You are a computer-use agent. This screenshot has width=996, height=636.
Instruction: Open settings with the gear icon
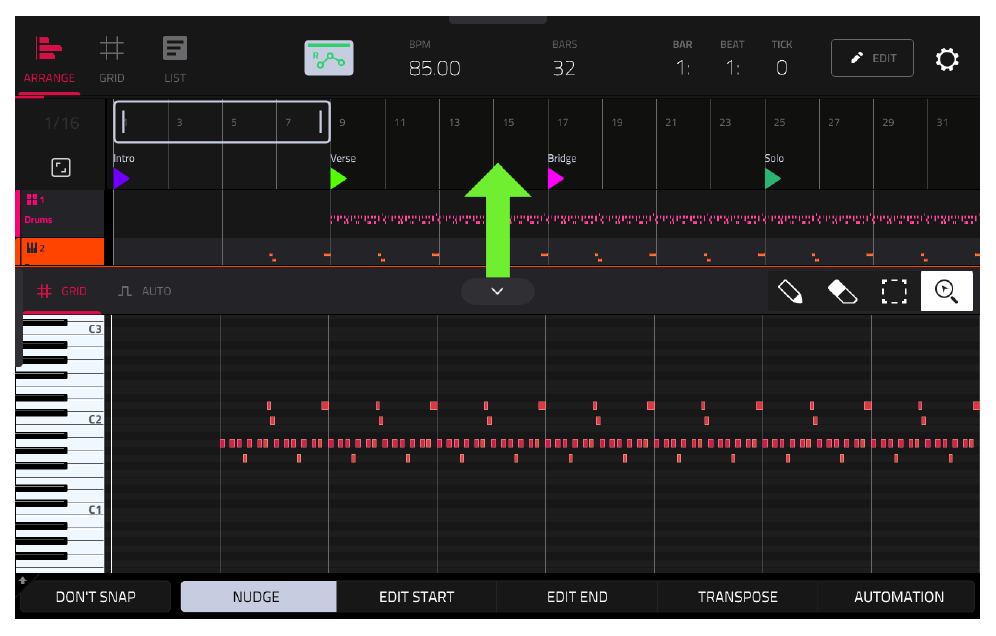[x=946, y=59]
